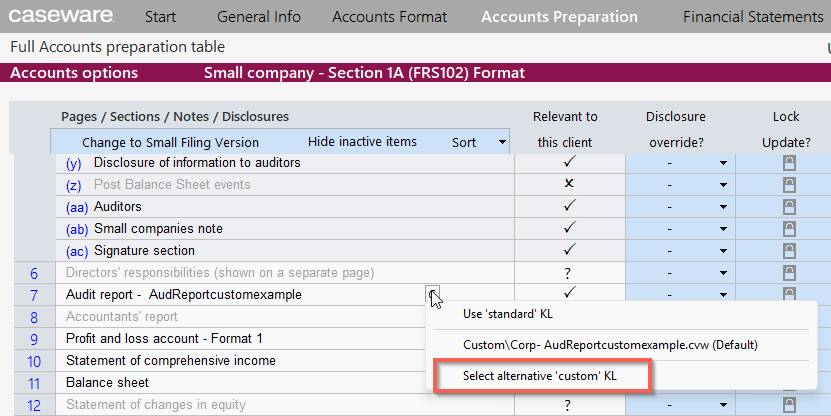Open row number 9 link
831x416 pixels.
[34, 339]
